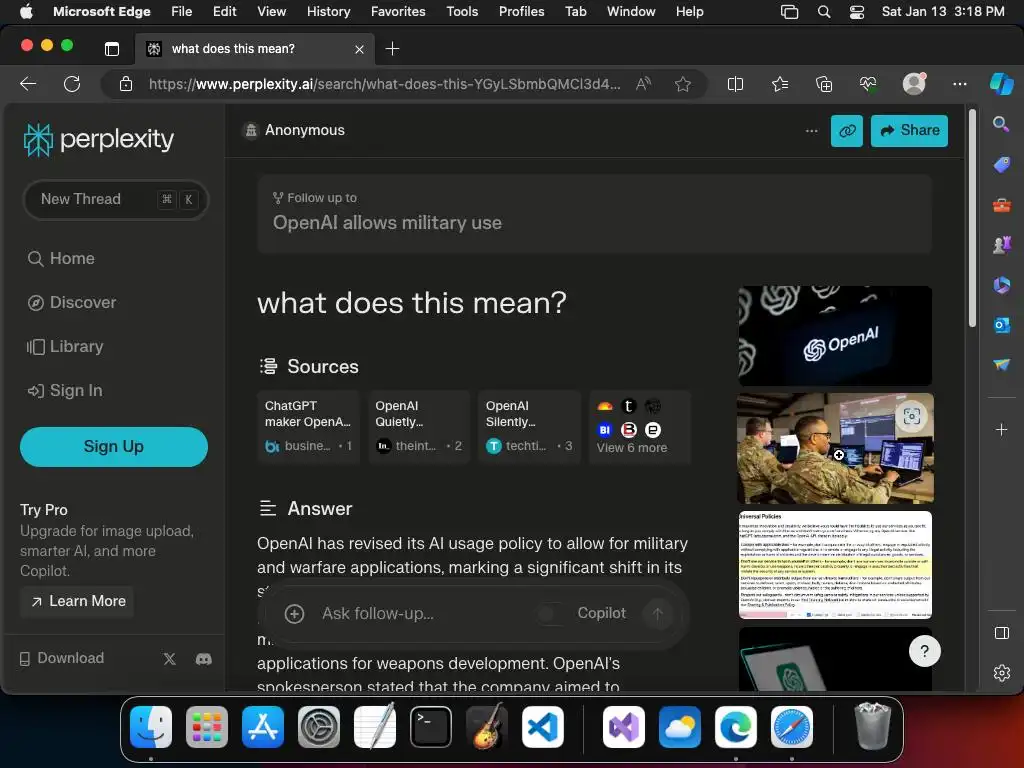Open split screen view icon

pyautogui.click(x=735, y=84)
